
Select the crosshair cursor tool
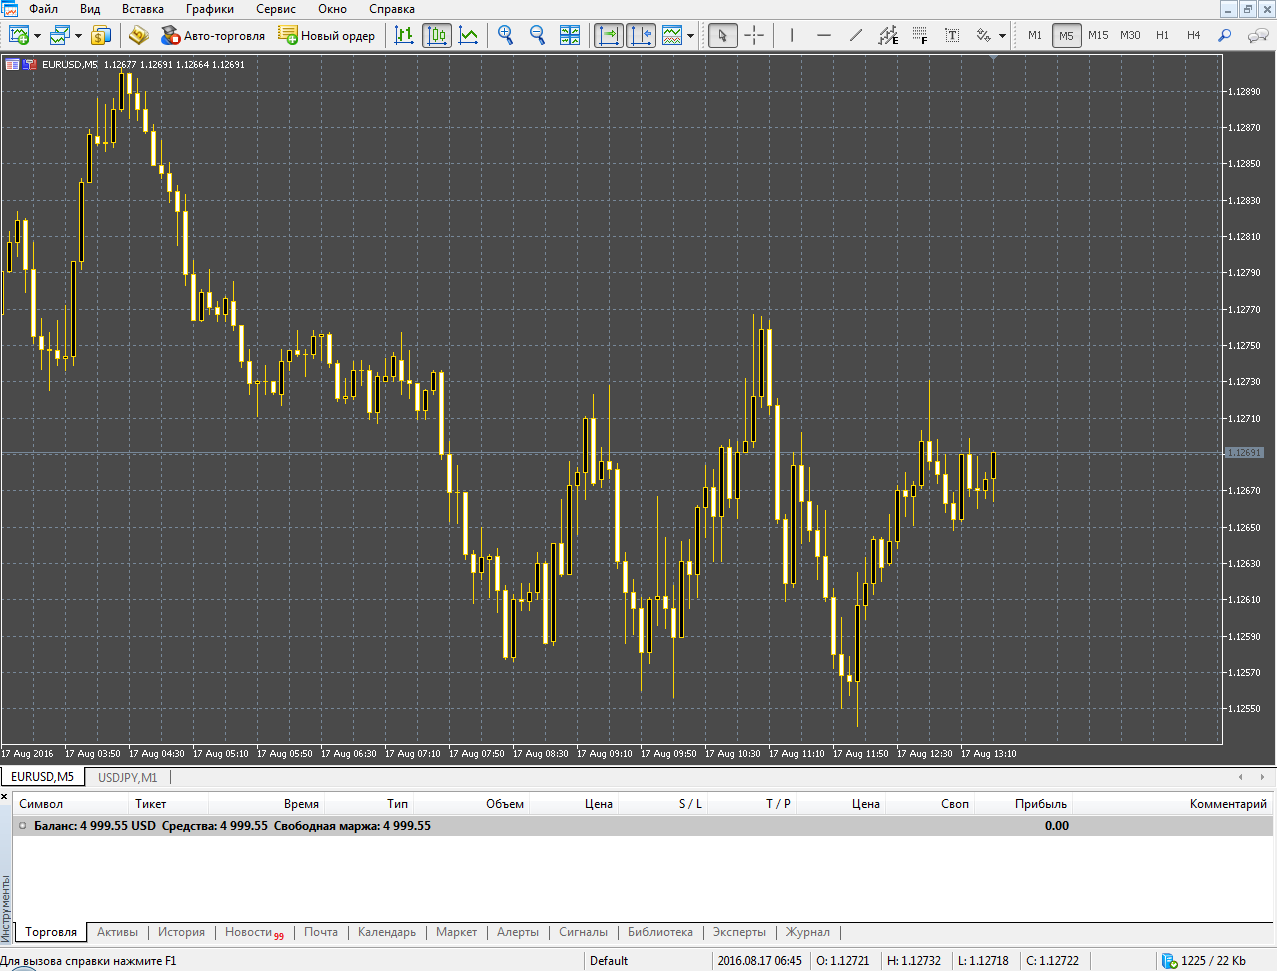[754, 35]
